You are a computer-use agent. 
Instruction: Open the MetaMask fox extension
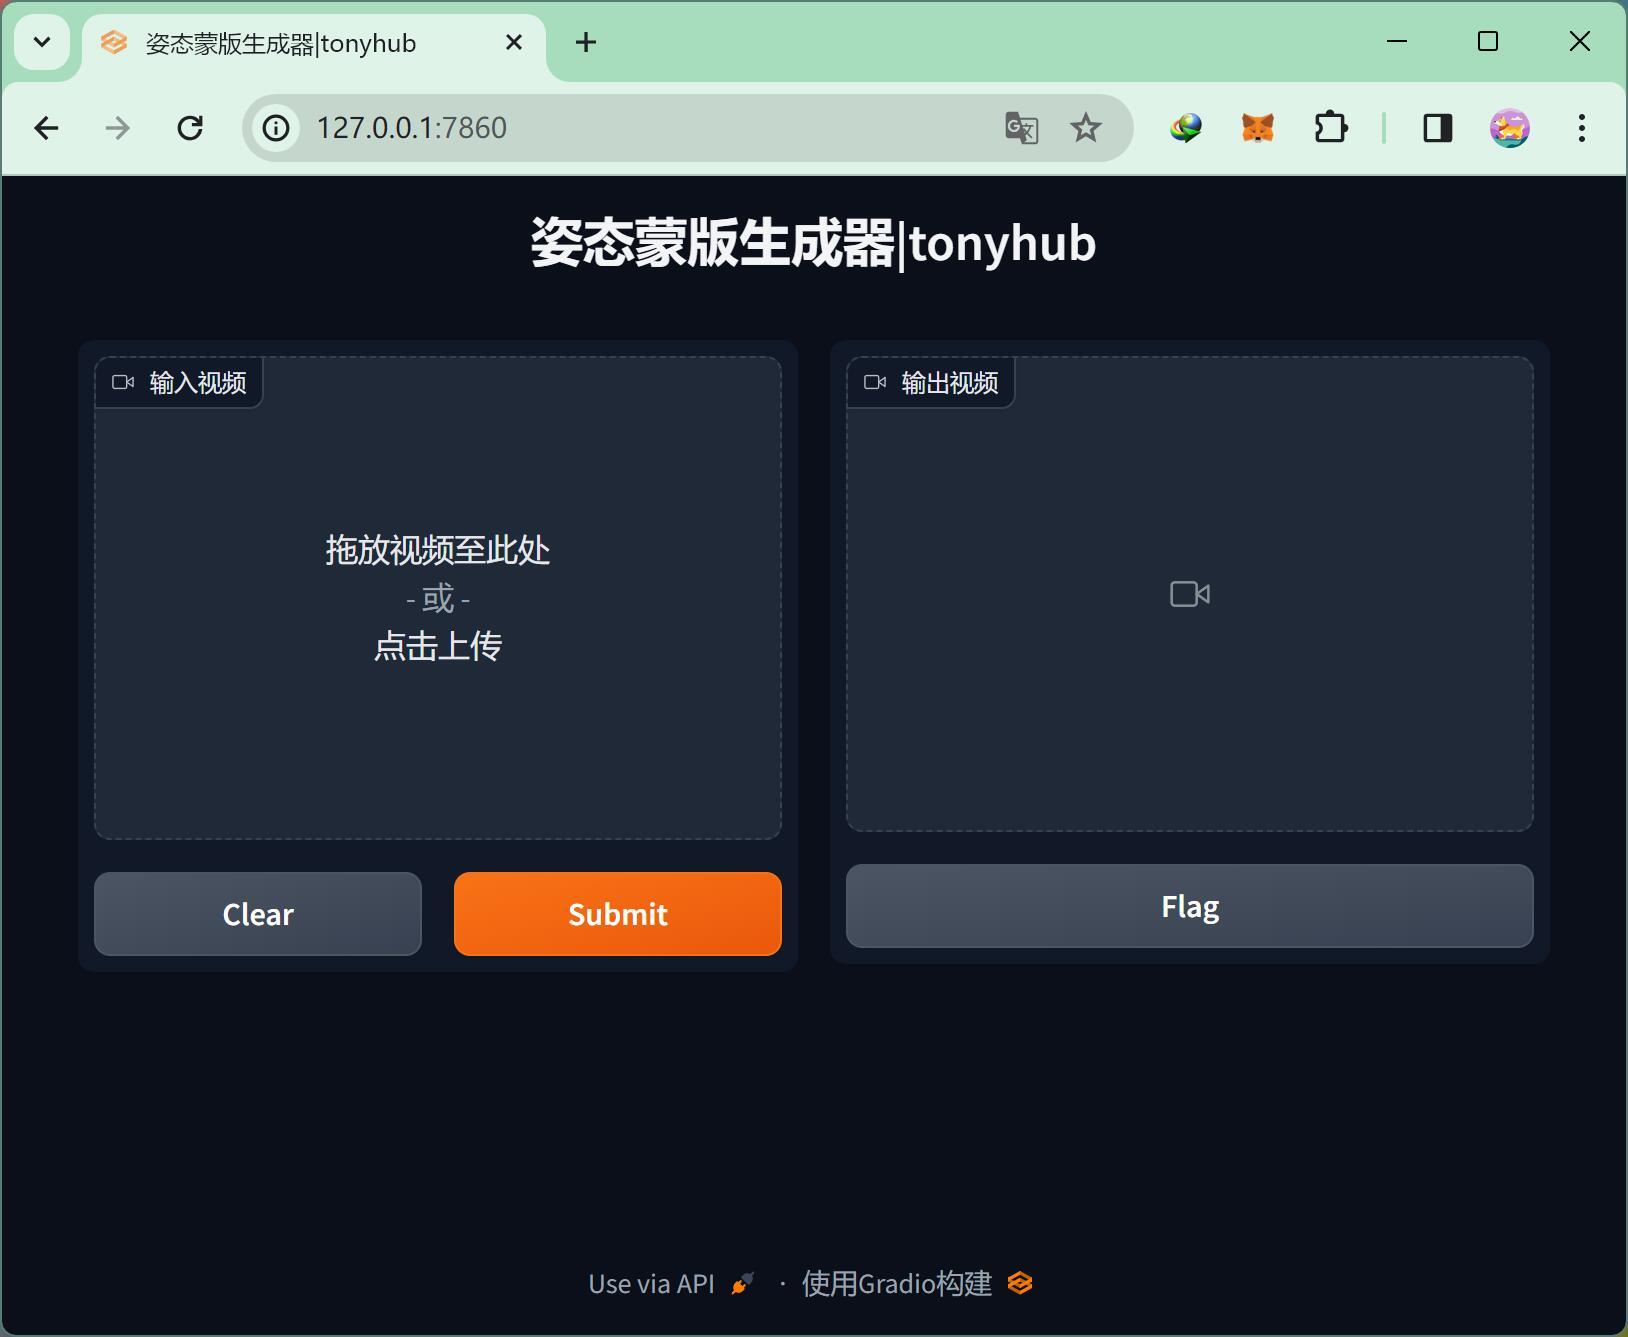[x=1258, y=128]
